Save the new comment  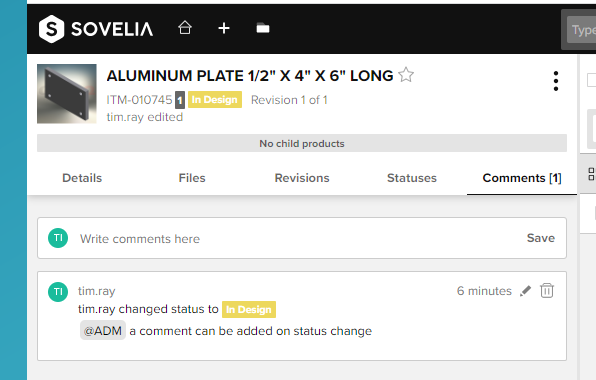(541, 238)
